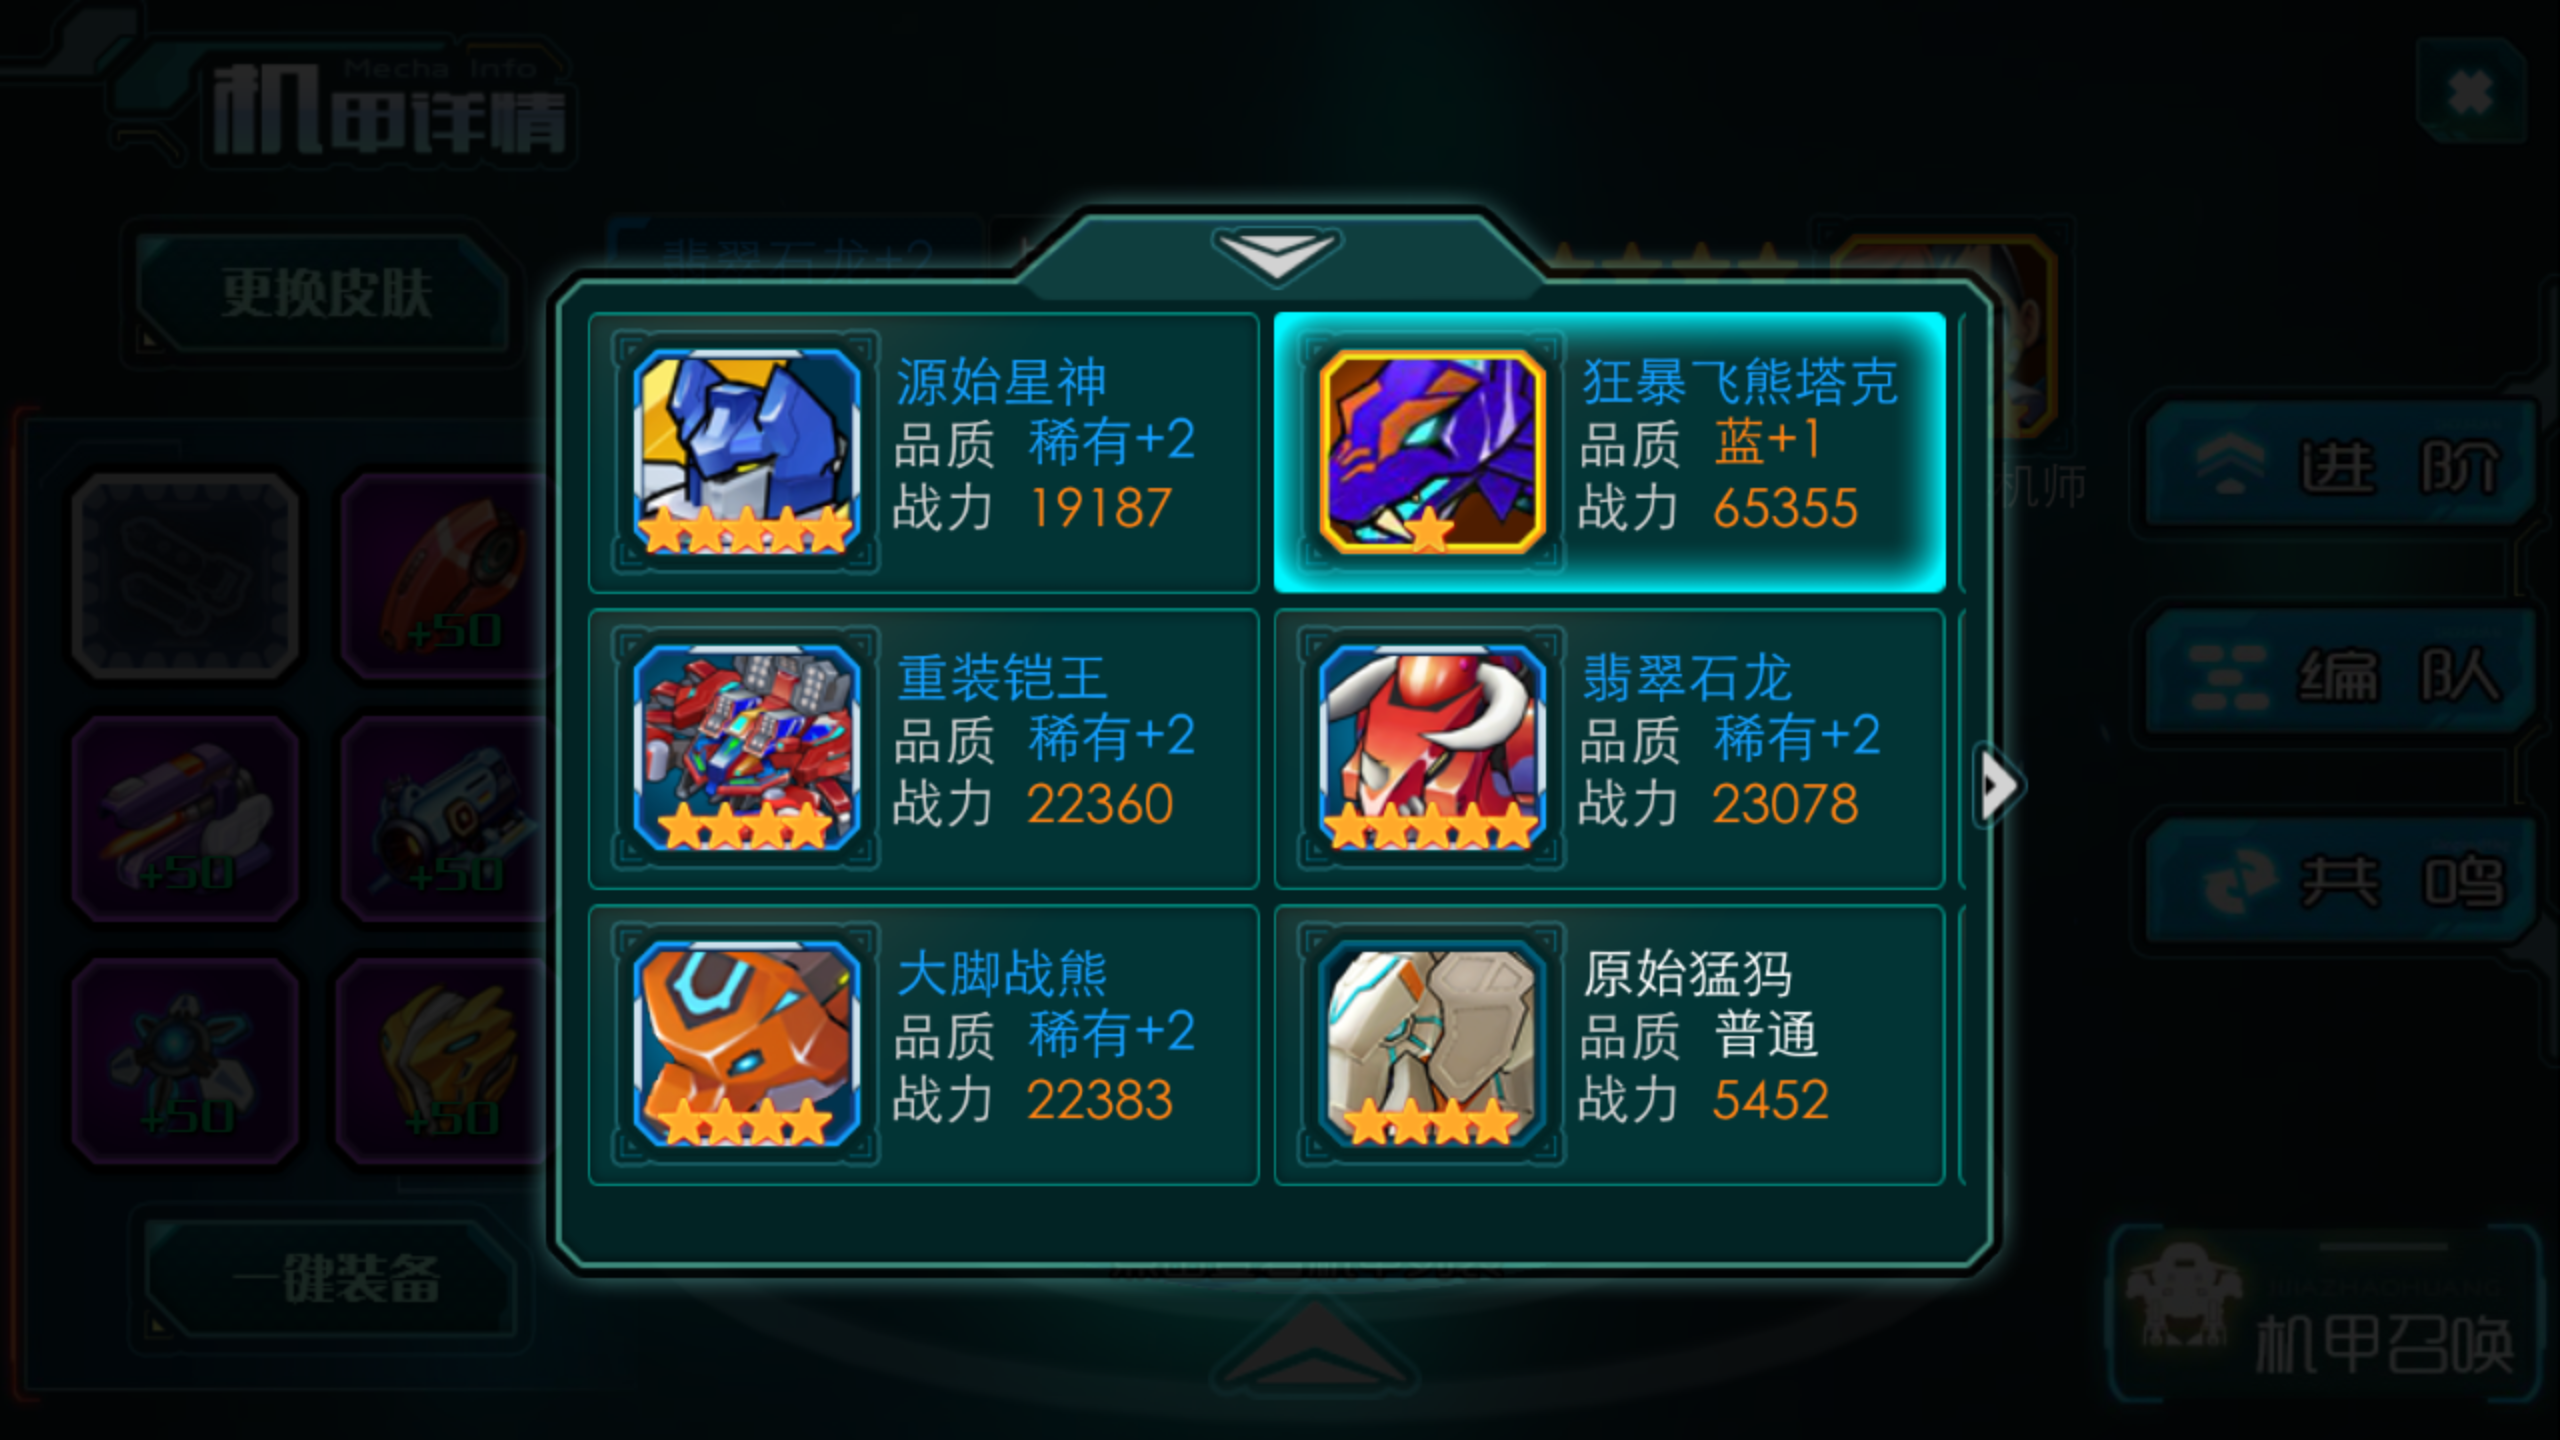The width and height of the screenshot is (2560, 1440).
Task: Open the 进阶 upgrade tab
Action: click(2340, 464)
